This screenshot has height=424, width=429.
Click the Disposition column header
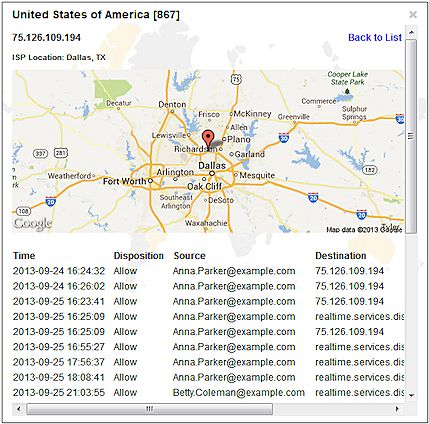click(x=139, y=256)
